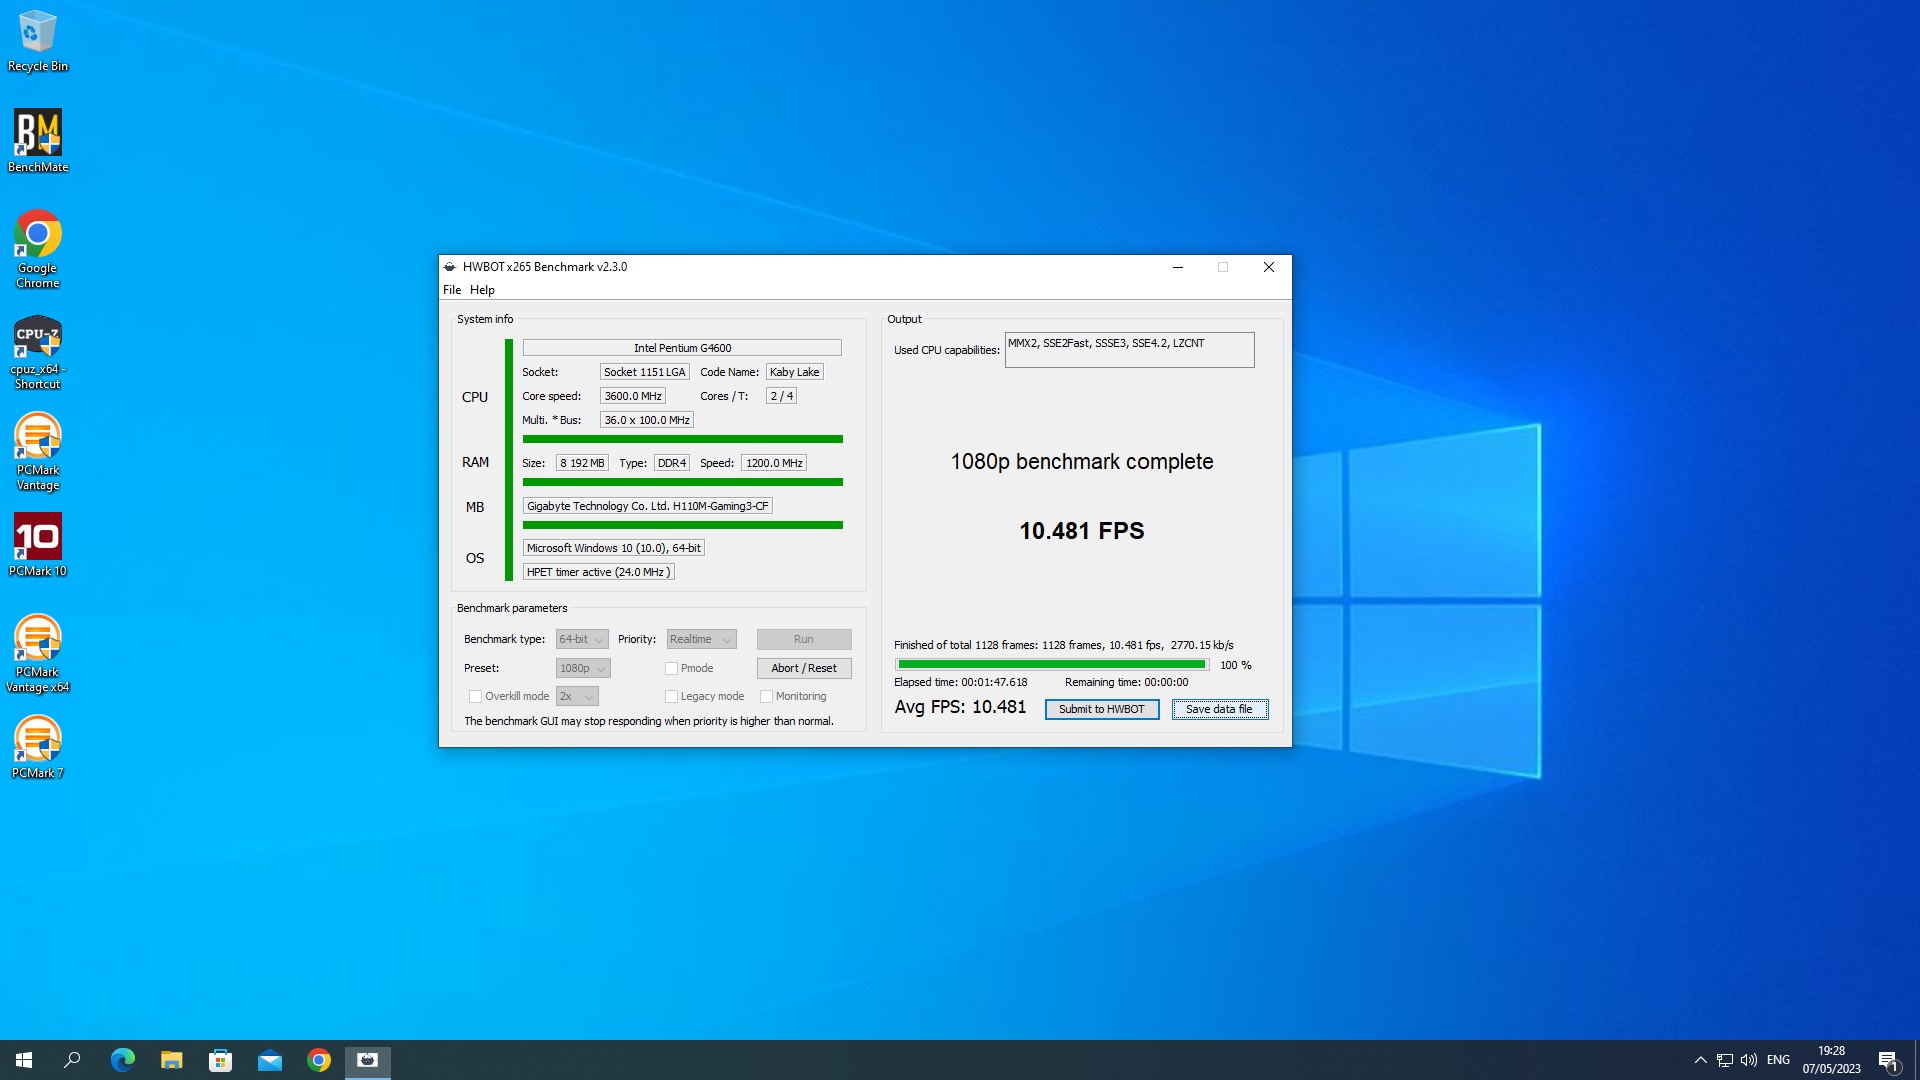This screenshot has width=1920, height=1080.
Task: Open File Explorer from the taskbar
Action: tap(172, 1060)
